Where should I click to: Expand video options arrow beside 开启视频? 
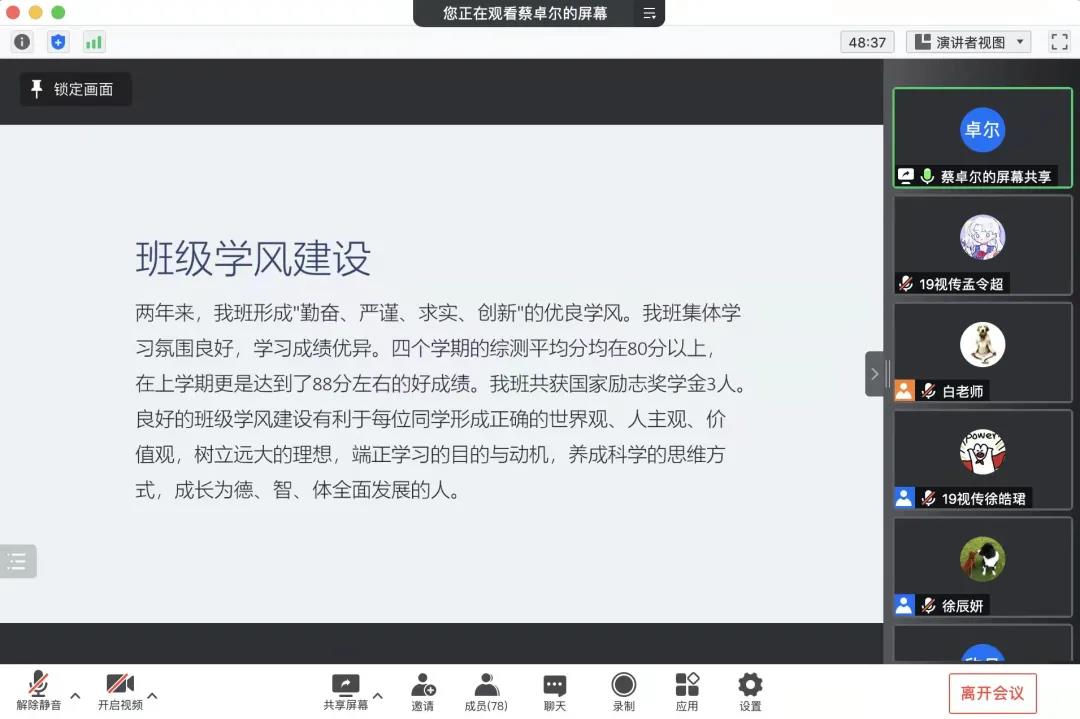152,696
